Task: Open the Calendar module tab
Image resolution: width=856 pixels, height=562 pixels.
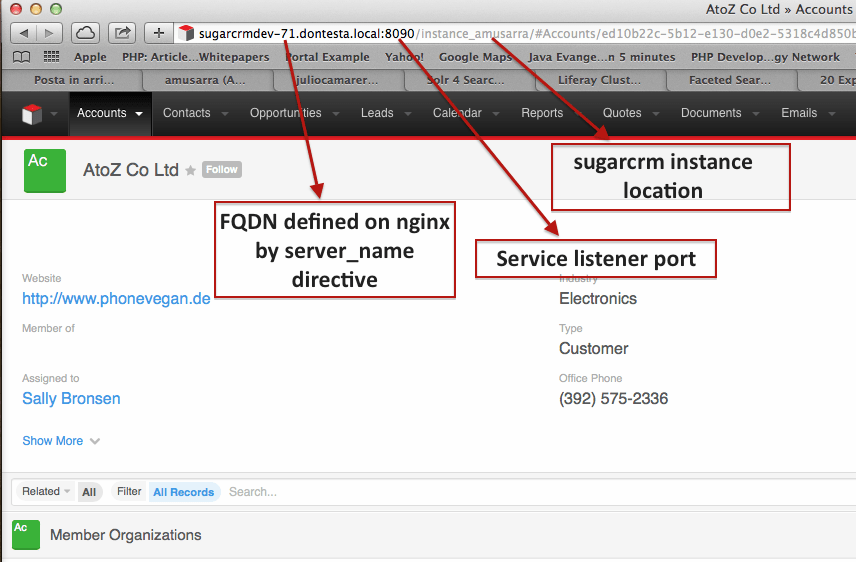Action: pyautogui.click(x=457, y=113)
